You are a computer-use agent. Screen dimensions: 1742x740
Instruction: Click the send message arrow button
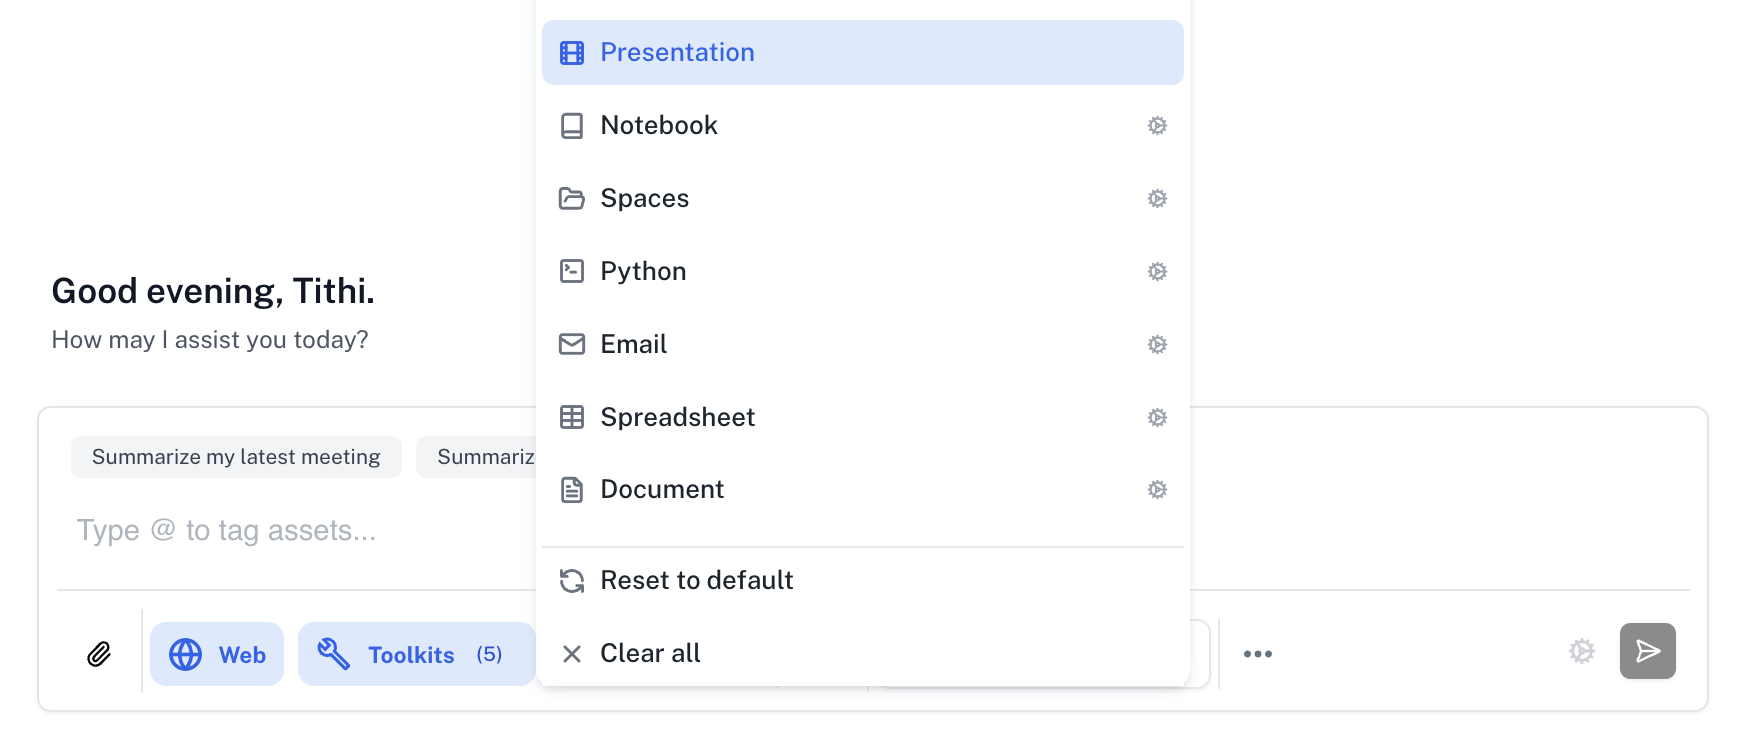pyautogui.click(x=1647, y=652)
